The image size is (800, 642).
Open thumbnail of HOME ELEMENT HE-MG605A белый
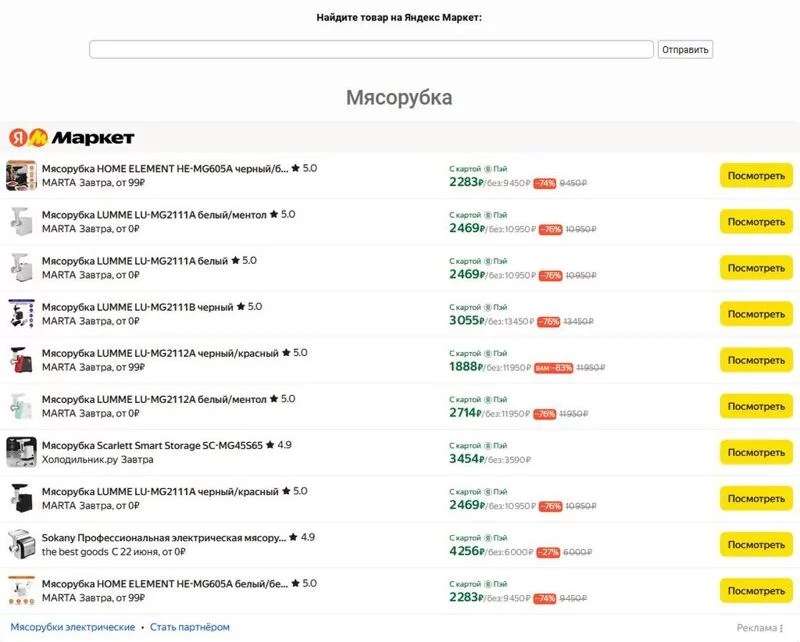pyautogui.click(x=21, y=590)
